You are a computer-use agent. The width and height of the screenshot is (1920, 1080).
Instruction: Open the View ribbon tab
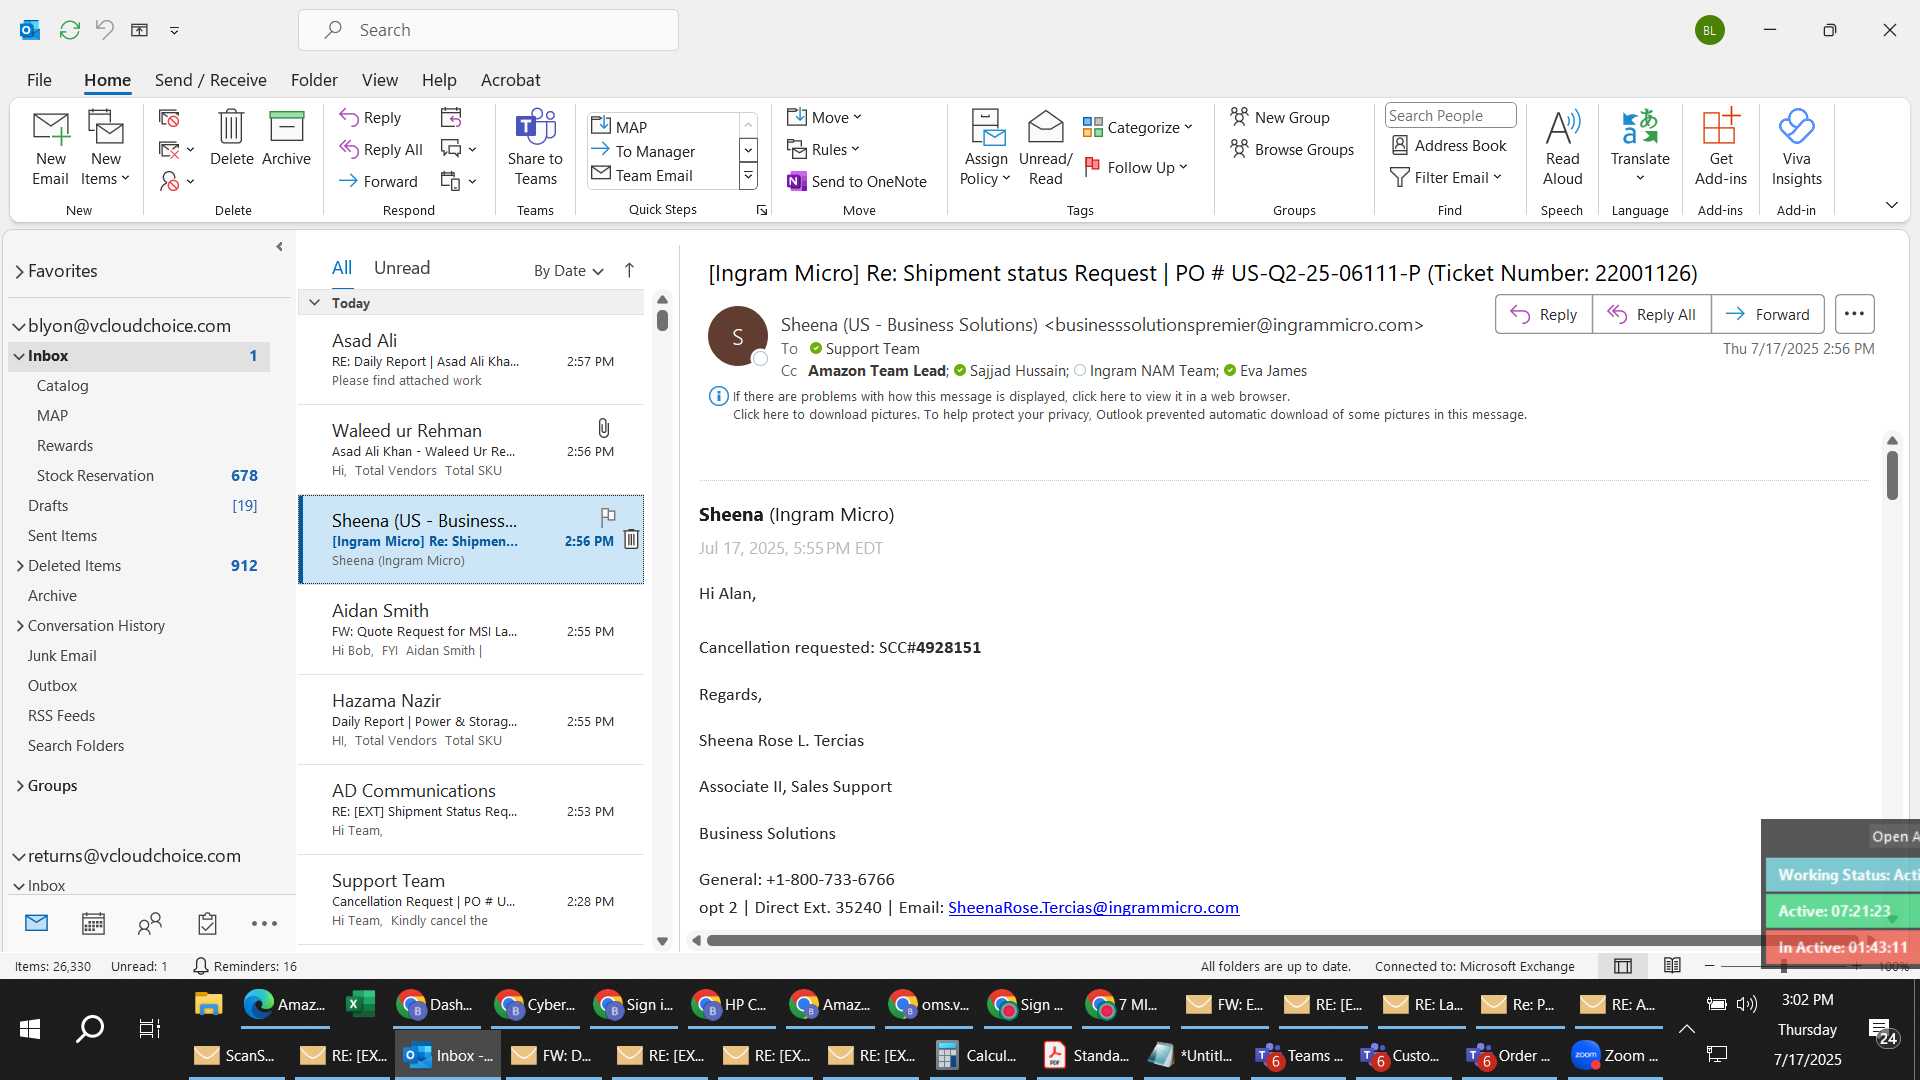tap(380, 80)
